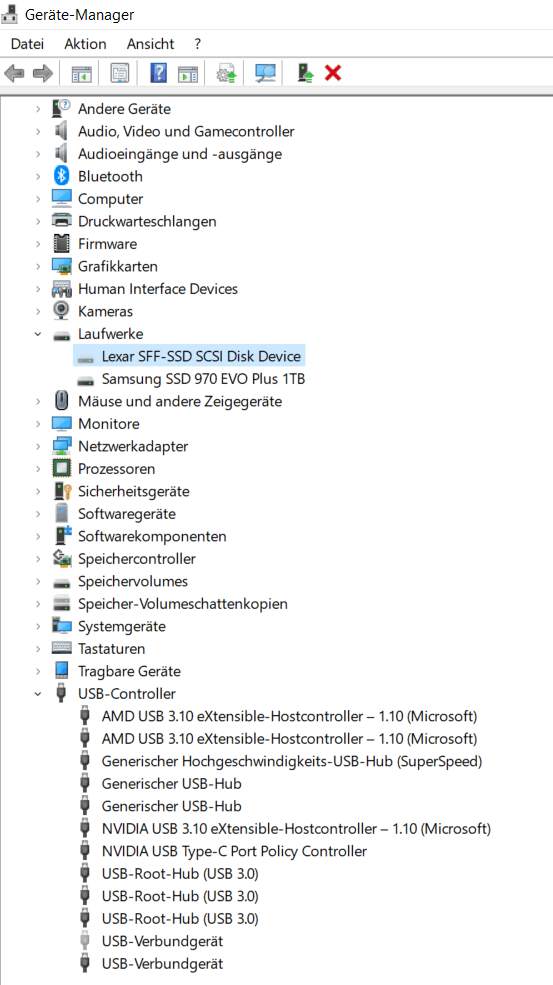Expand Audio, Video und Gamecontroller chevron

click(38, 131)
